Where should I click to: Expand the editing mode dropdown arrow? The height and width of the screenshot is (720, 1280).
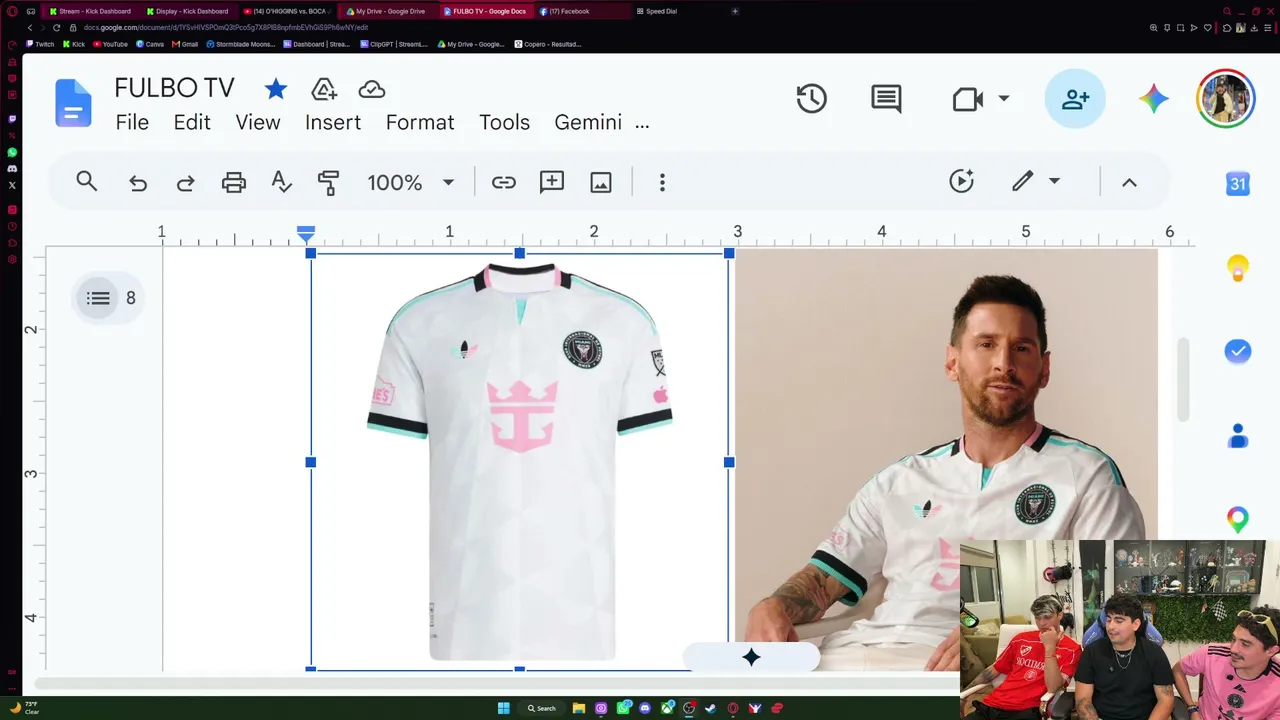[1054, 181]
